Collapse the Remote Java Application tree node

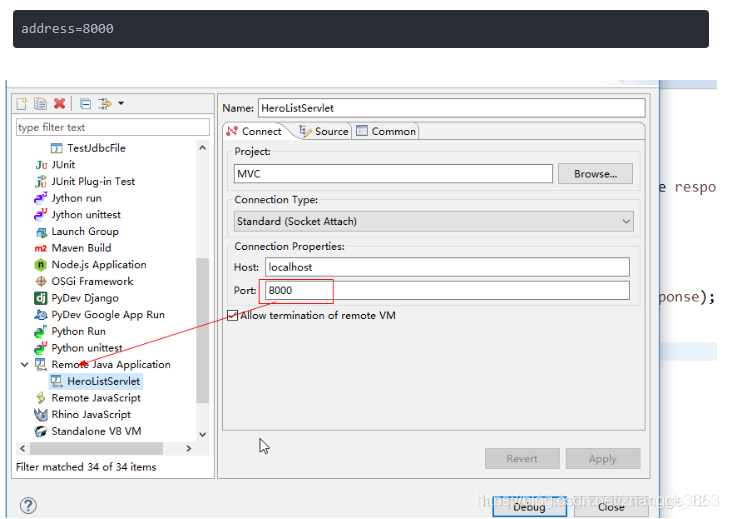[x=25, y=365]
